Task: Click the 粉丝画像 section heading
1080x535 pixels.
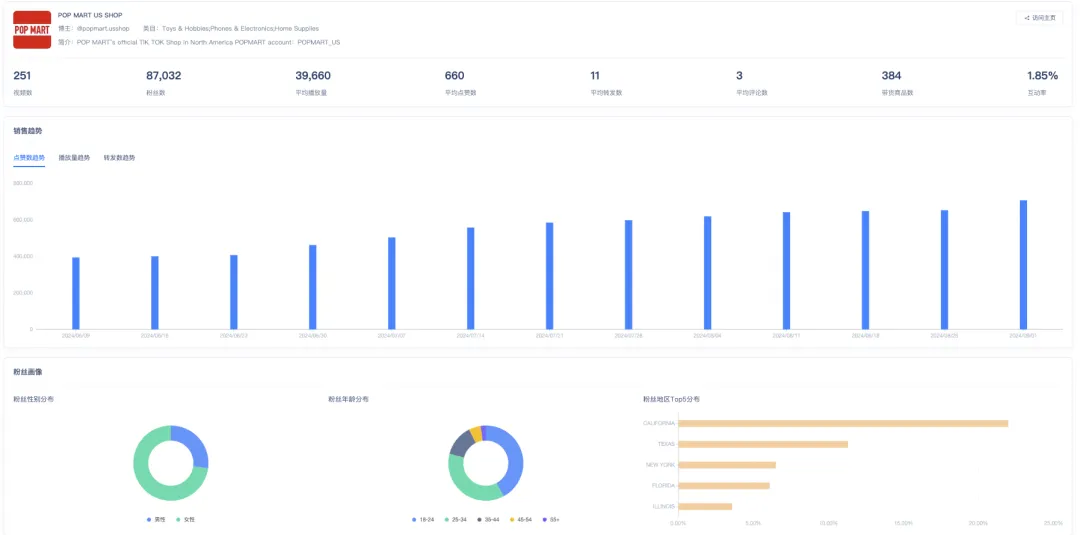Action: coord(28,372)
